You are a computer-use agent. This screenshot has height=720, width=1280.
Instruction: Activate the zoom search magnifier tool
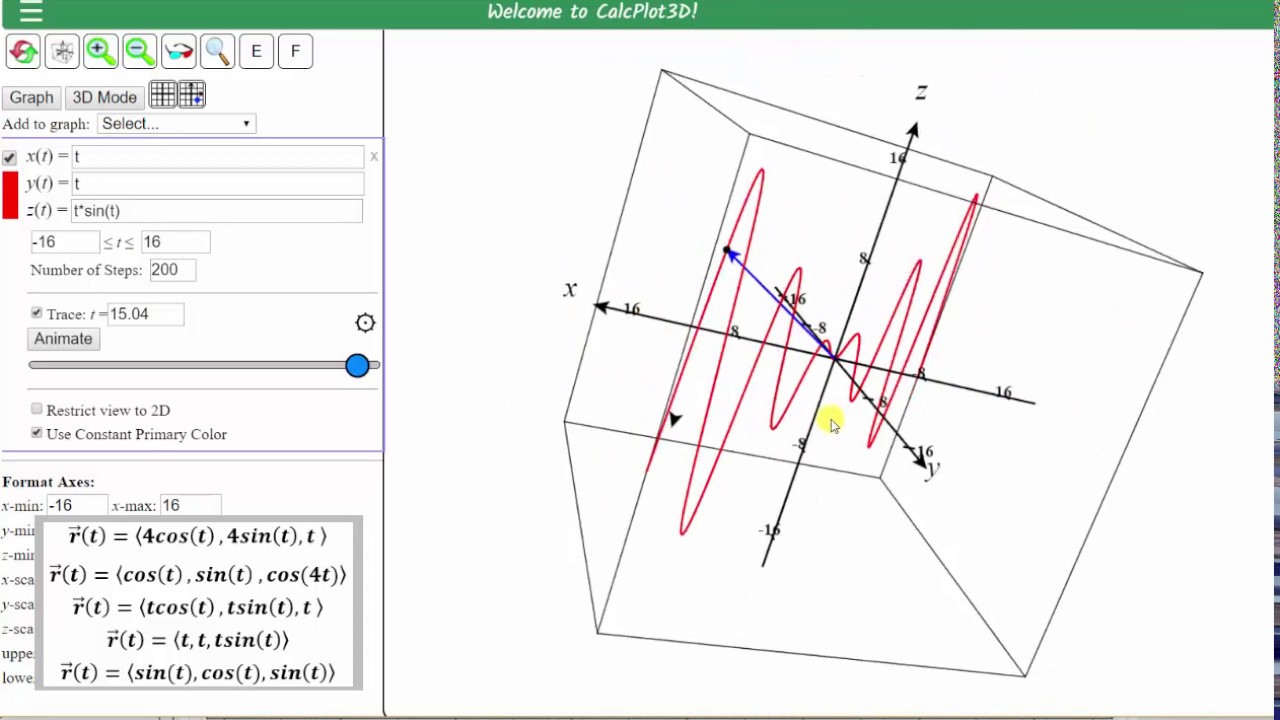217,51
